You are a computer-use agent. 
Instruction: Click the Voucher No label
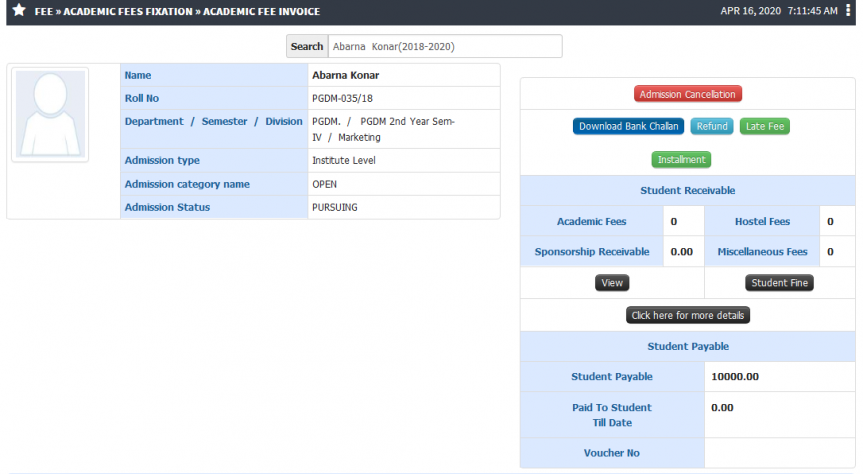pos(611,453)
